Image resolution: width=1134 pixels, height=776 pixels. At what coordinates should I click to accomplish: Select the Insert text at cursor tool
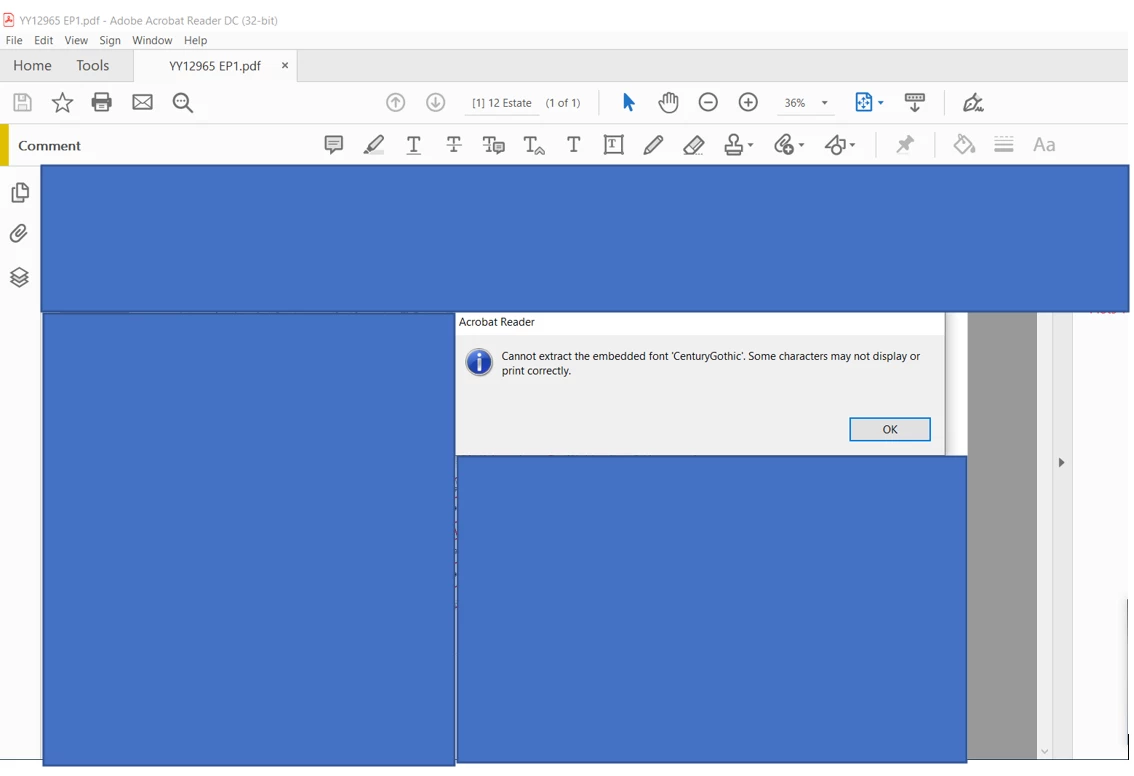click(534, 145)
